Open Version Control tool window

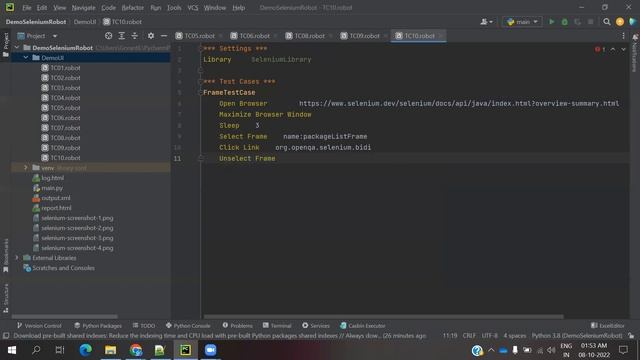coord(39,325)
